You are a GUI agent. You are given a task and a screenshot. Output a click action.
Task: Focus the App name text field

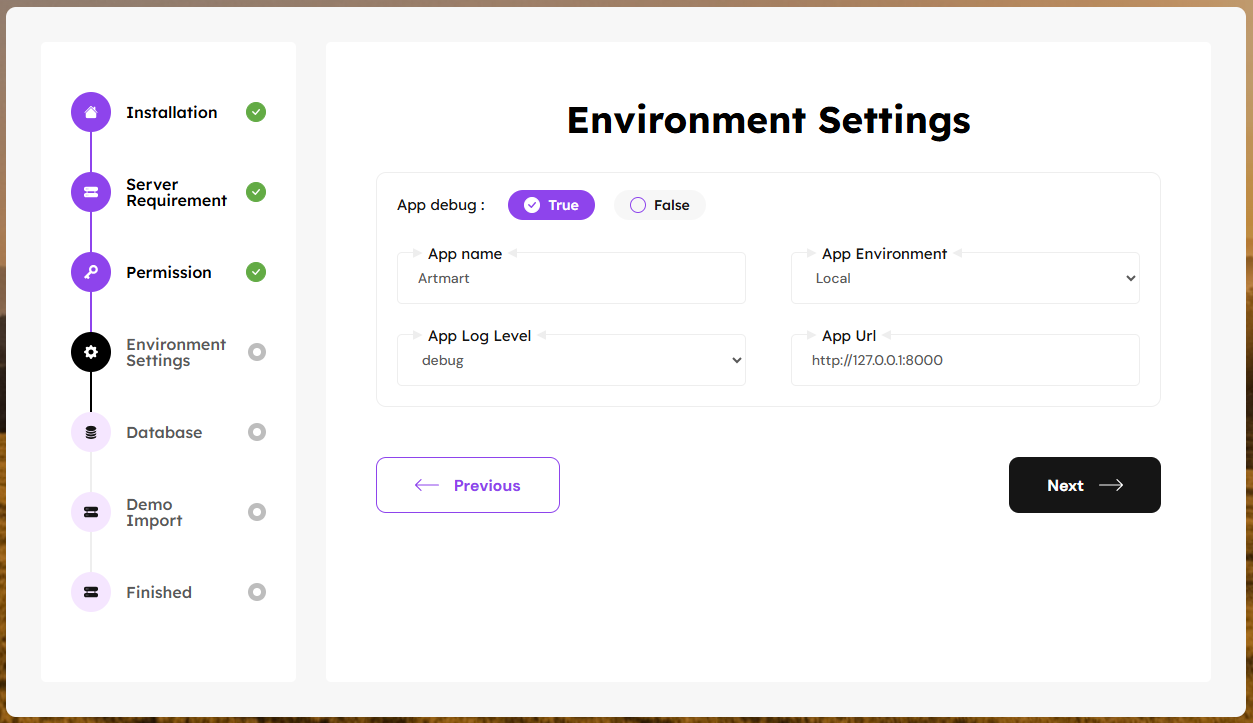[x=571, y=279]
